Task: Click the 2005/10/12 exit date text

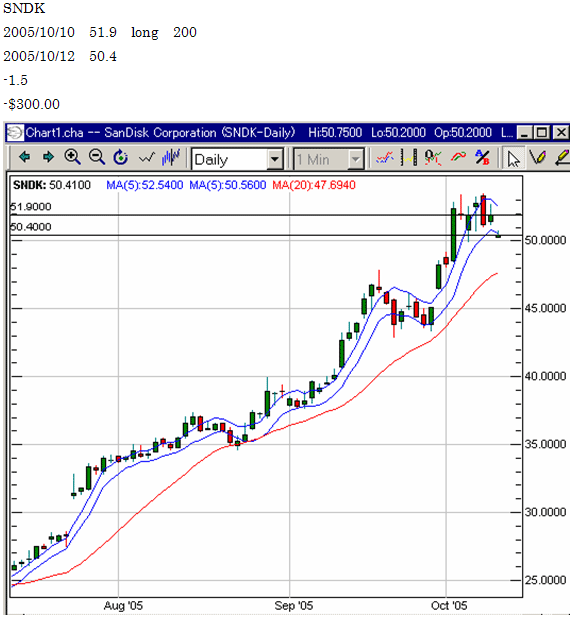Action: pyautogui.click(x=39, y=56)
